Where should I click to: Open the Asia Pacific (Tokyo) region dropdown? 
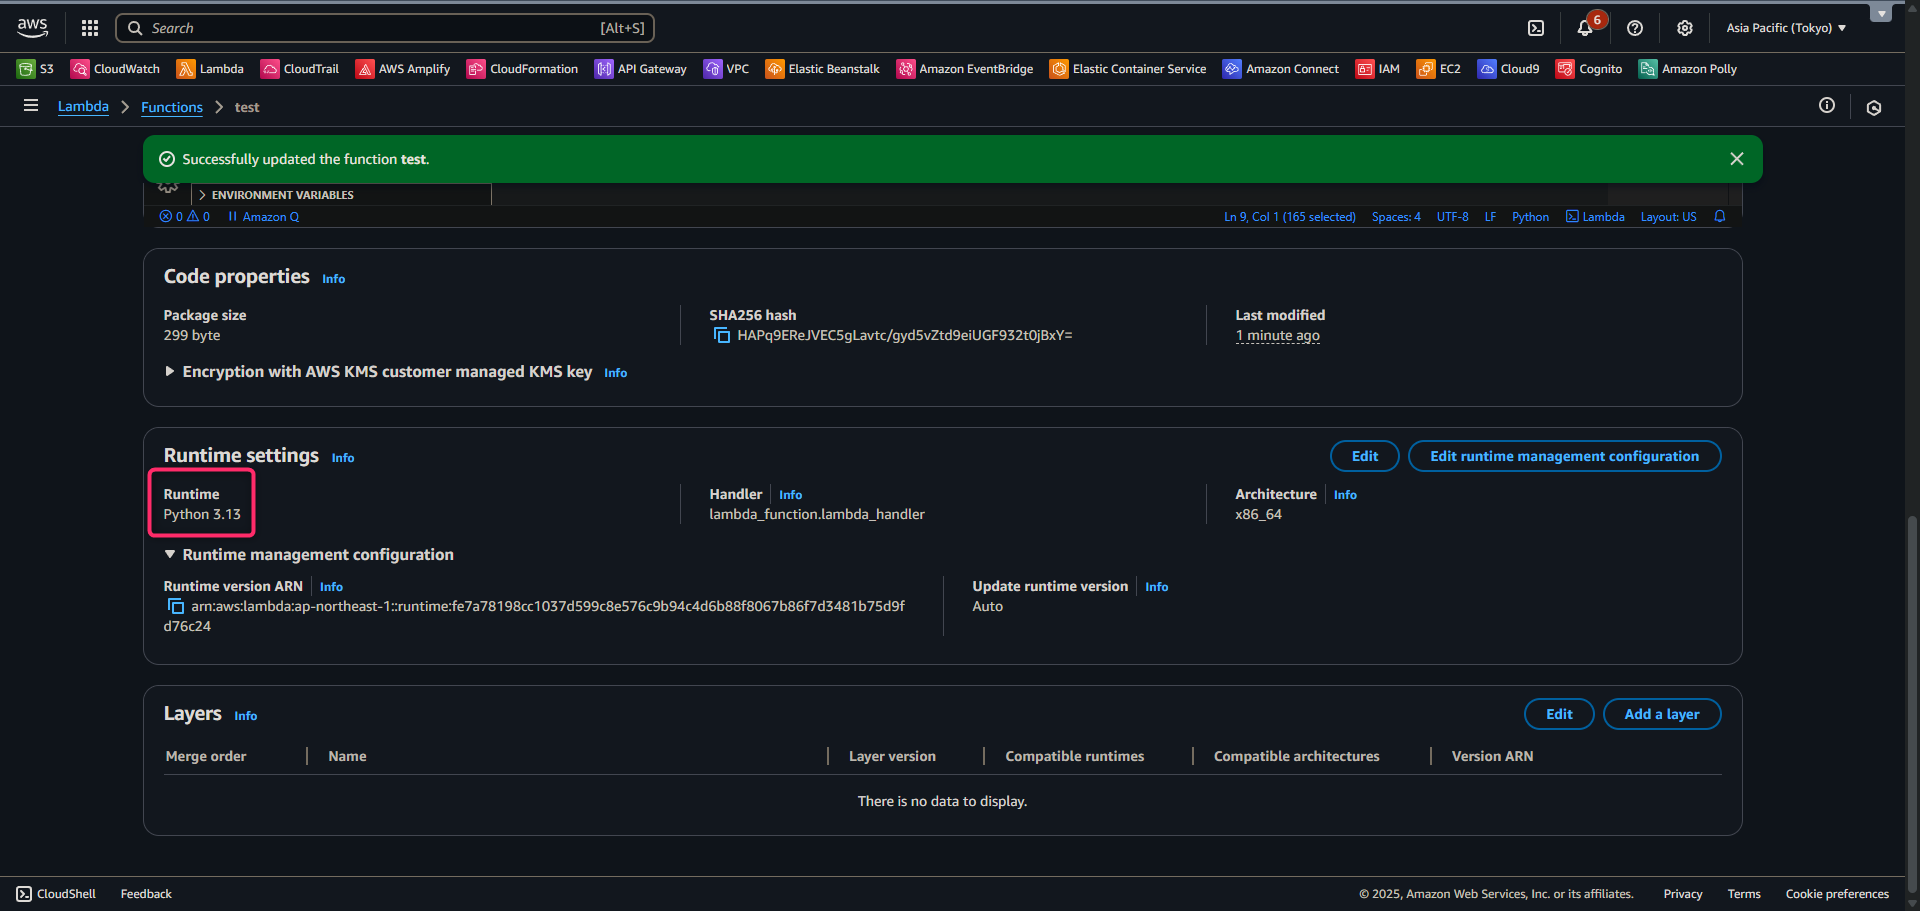pos(1786,28)
